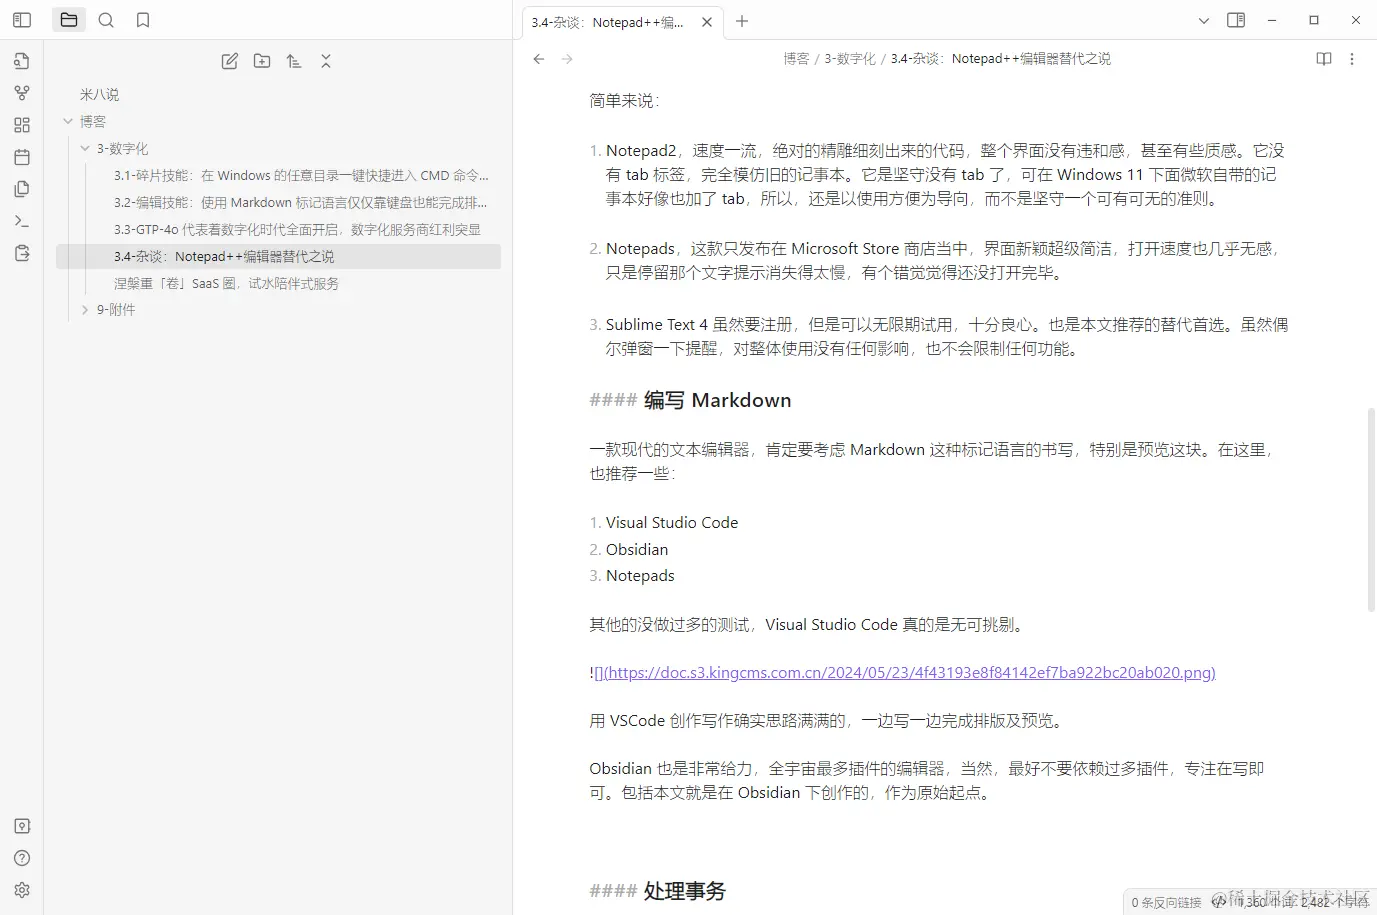Minimize the Obsidian window
This screenshot has height=915, width=1377.
[1272, 20]
